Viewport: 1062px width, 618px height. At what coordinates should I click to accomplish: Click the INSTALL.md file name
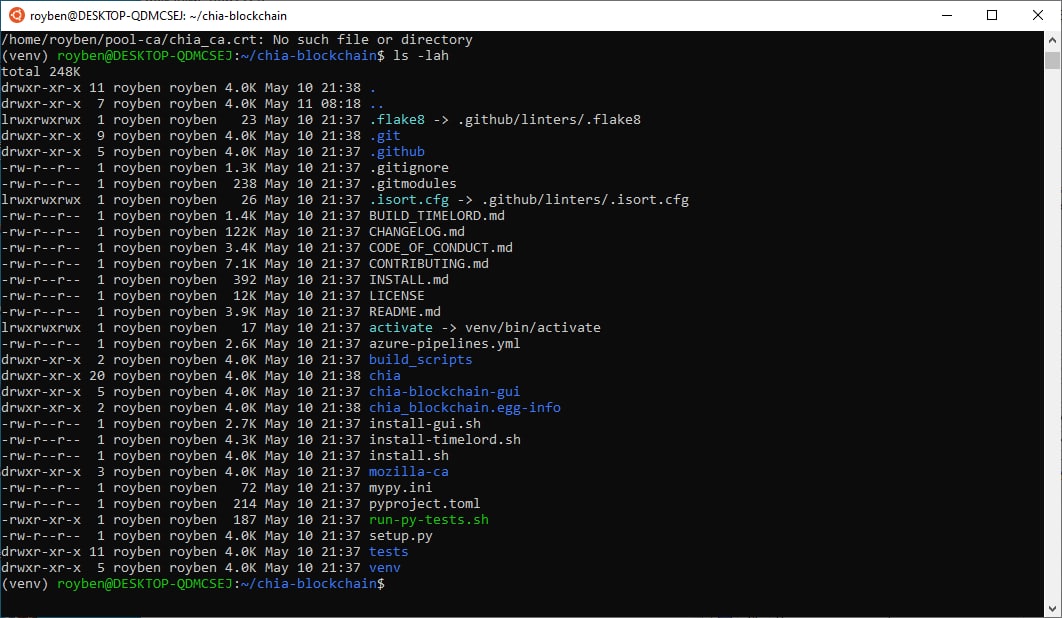click(408, 280)
